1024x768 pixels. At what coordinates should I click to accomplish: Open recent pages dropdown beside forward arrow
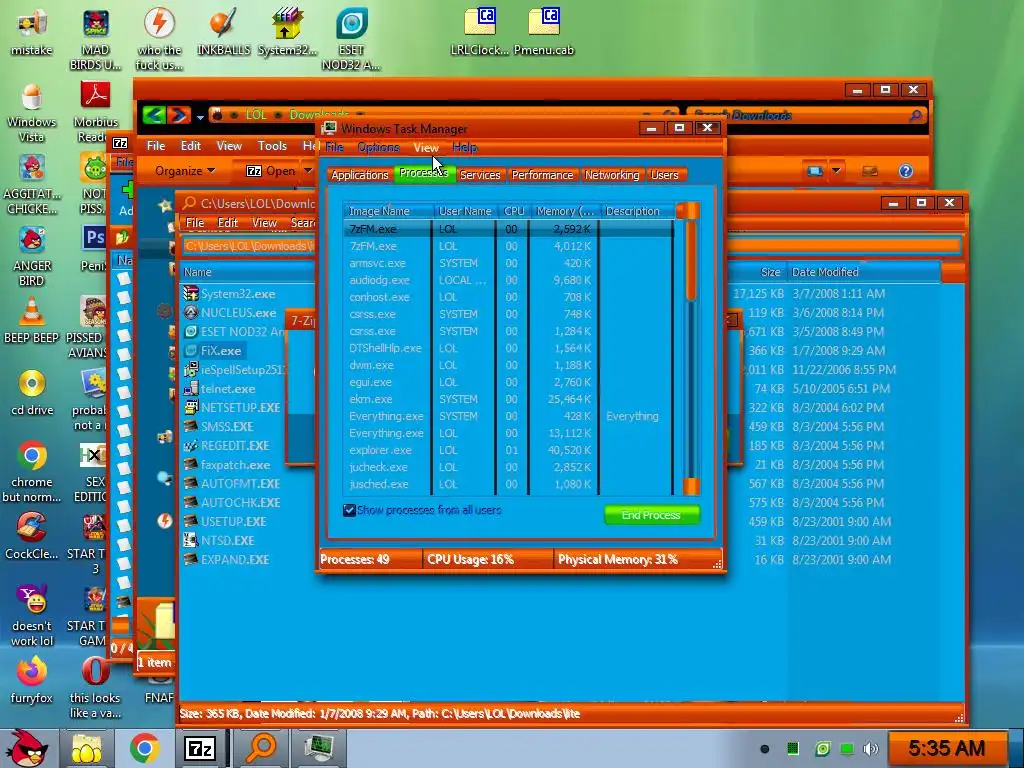pyautogui.click(x=200, y=117)
